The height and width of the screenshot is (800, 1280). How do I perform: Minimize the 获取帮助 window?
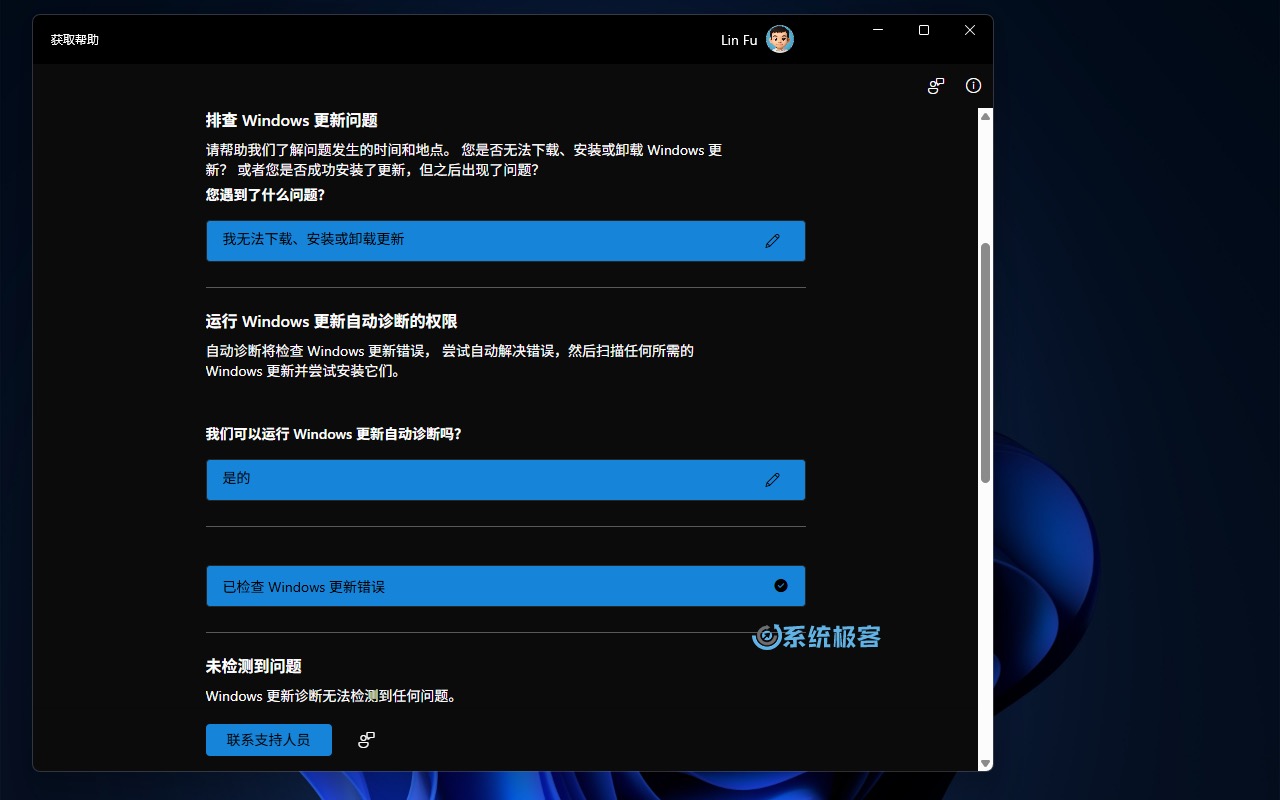coord(878,30)
